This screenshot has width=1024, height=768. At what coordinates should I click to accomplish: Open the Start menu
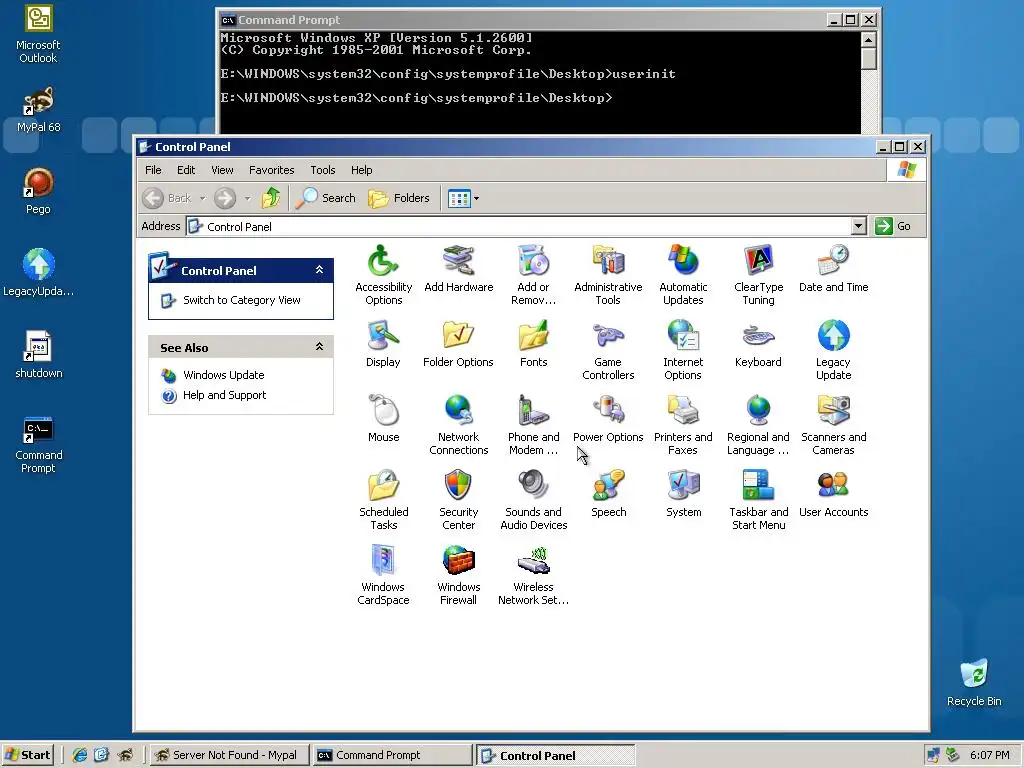click(27, 755)
